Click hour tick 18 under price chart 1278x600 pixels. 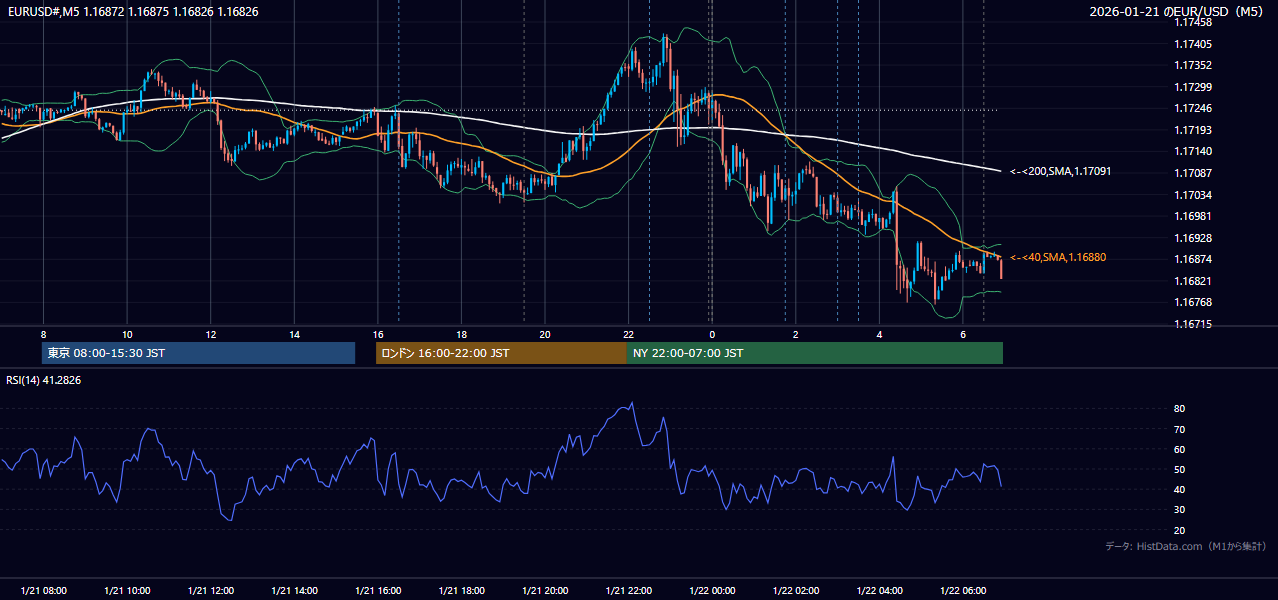tap(461, 334)
